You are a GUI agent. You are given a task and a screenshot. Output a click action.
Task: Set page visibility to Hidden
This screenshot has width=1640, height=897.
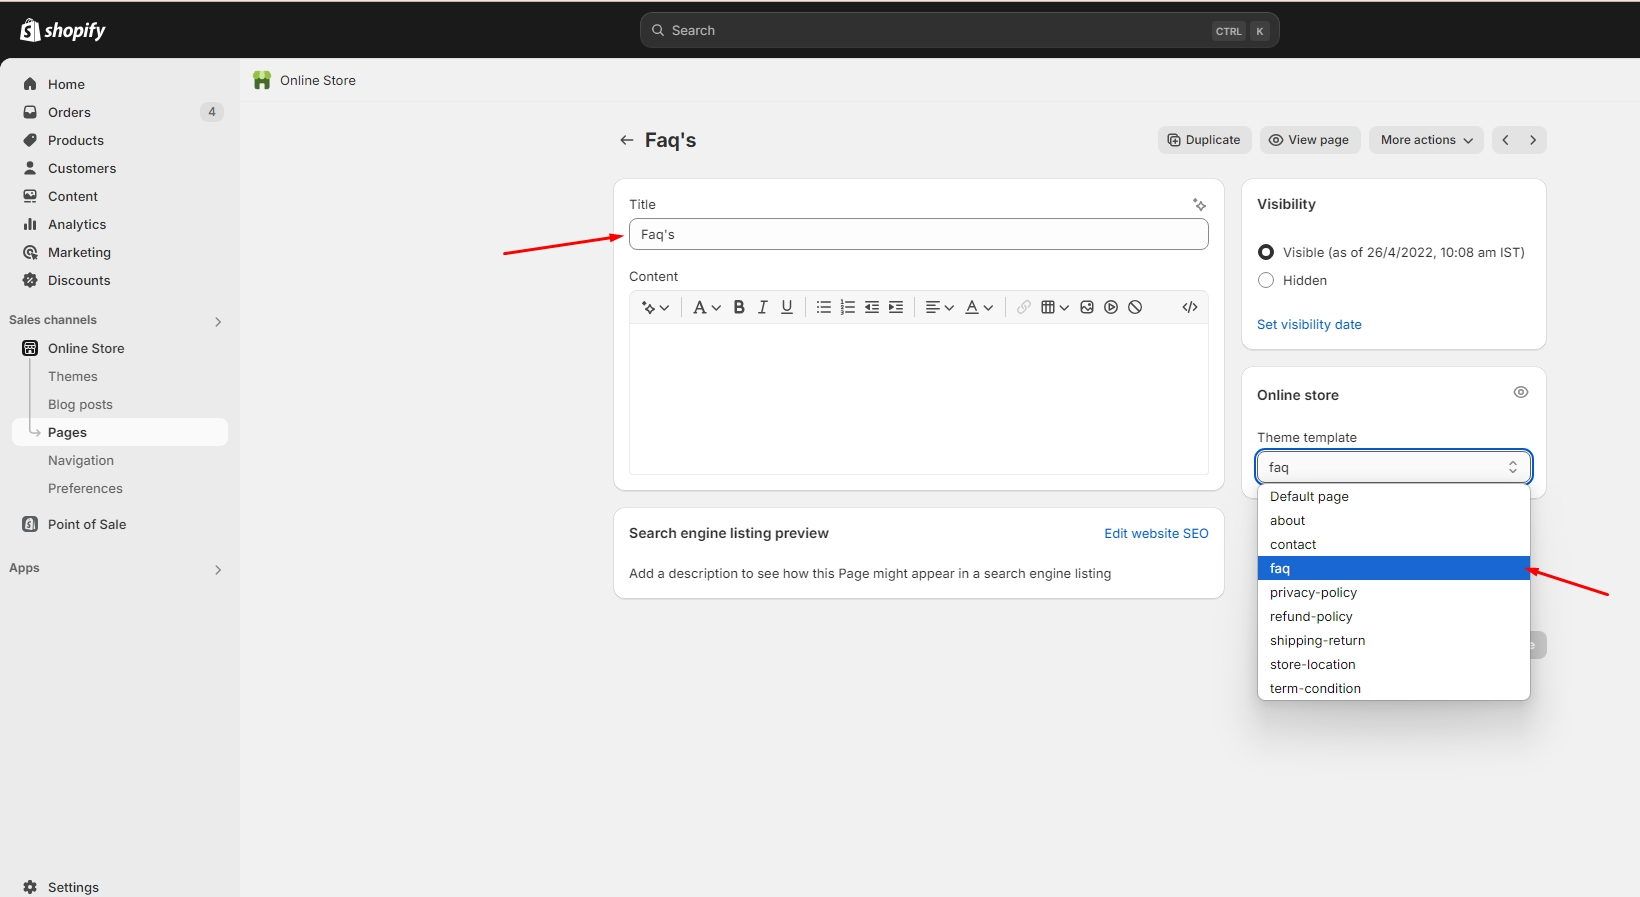tap(1266, 280)
